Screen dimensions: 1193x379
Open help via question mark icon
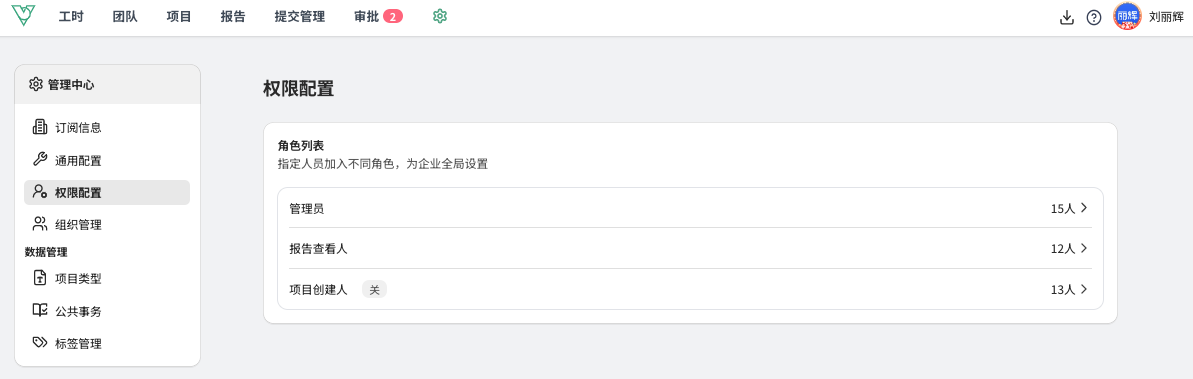click(1093, 17)
